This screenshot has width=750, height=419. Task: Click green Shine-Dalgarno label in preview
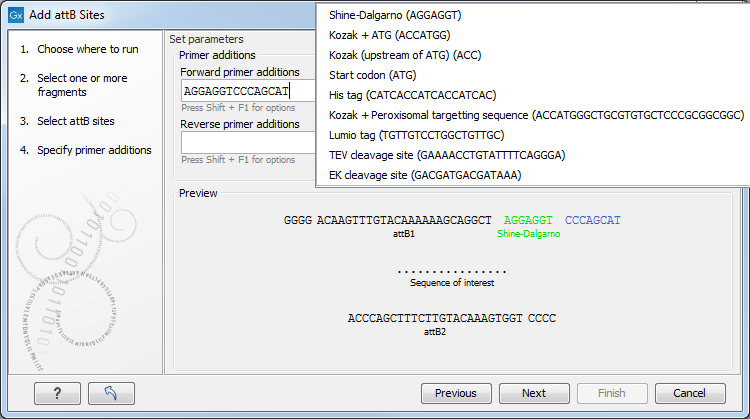click(x=527, y=233)
